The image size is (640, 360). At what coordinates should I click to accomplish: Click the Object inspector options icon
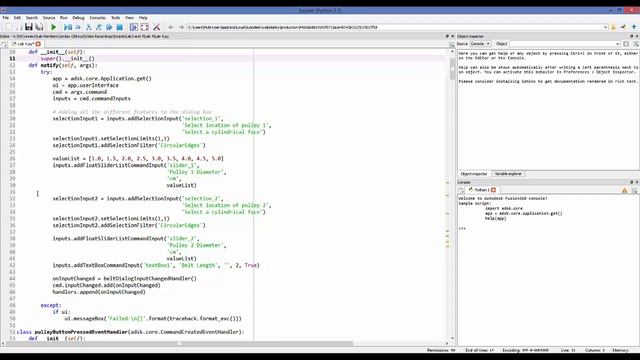(x=636, y=44)
